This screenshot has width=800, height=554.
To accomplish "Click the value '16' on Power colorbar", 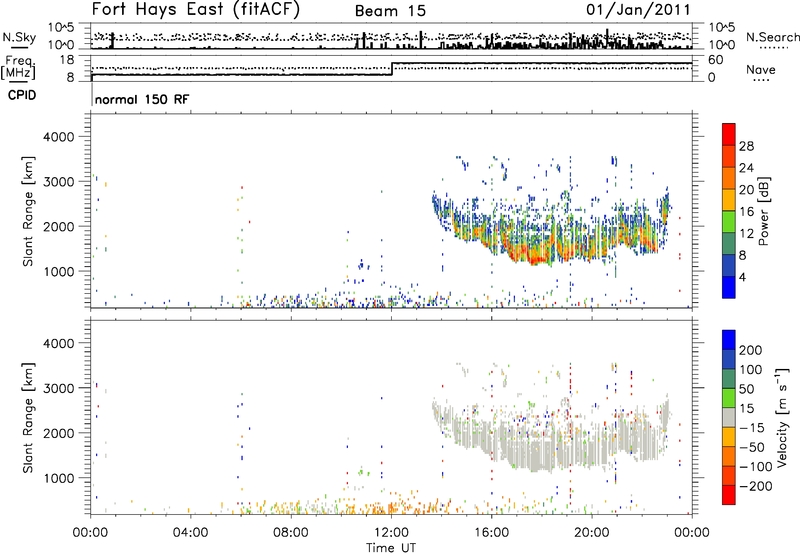I will coord(746,212).
